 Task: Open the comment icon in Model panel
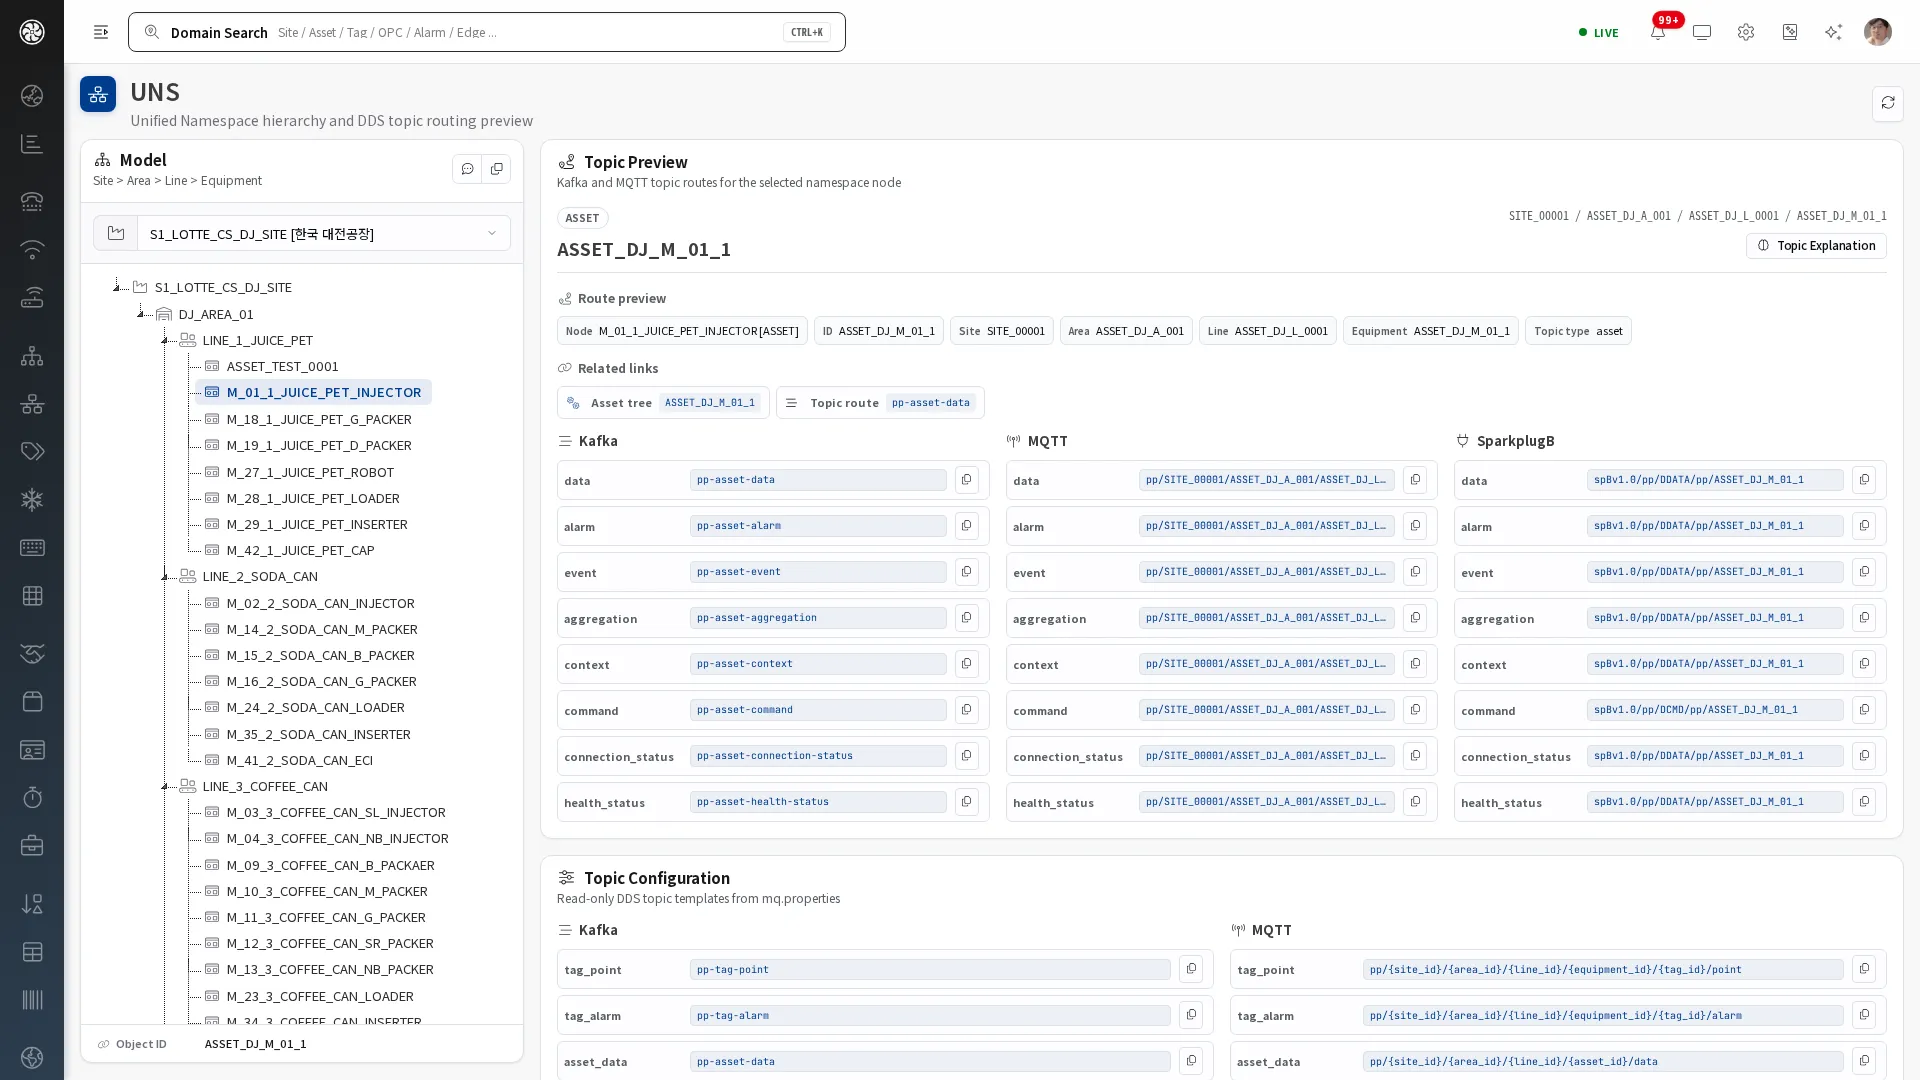pos(467,169)
